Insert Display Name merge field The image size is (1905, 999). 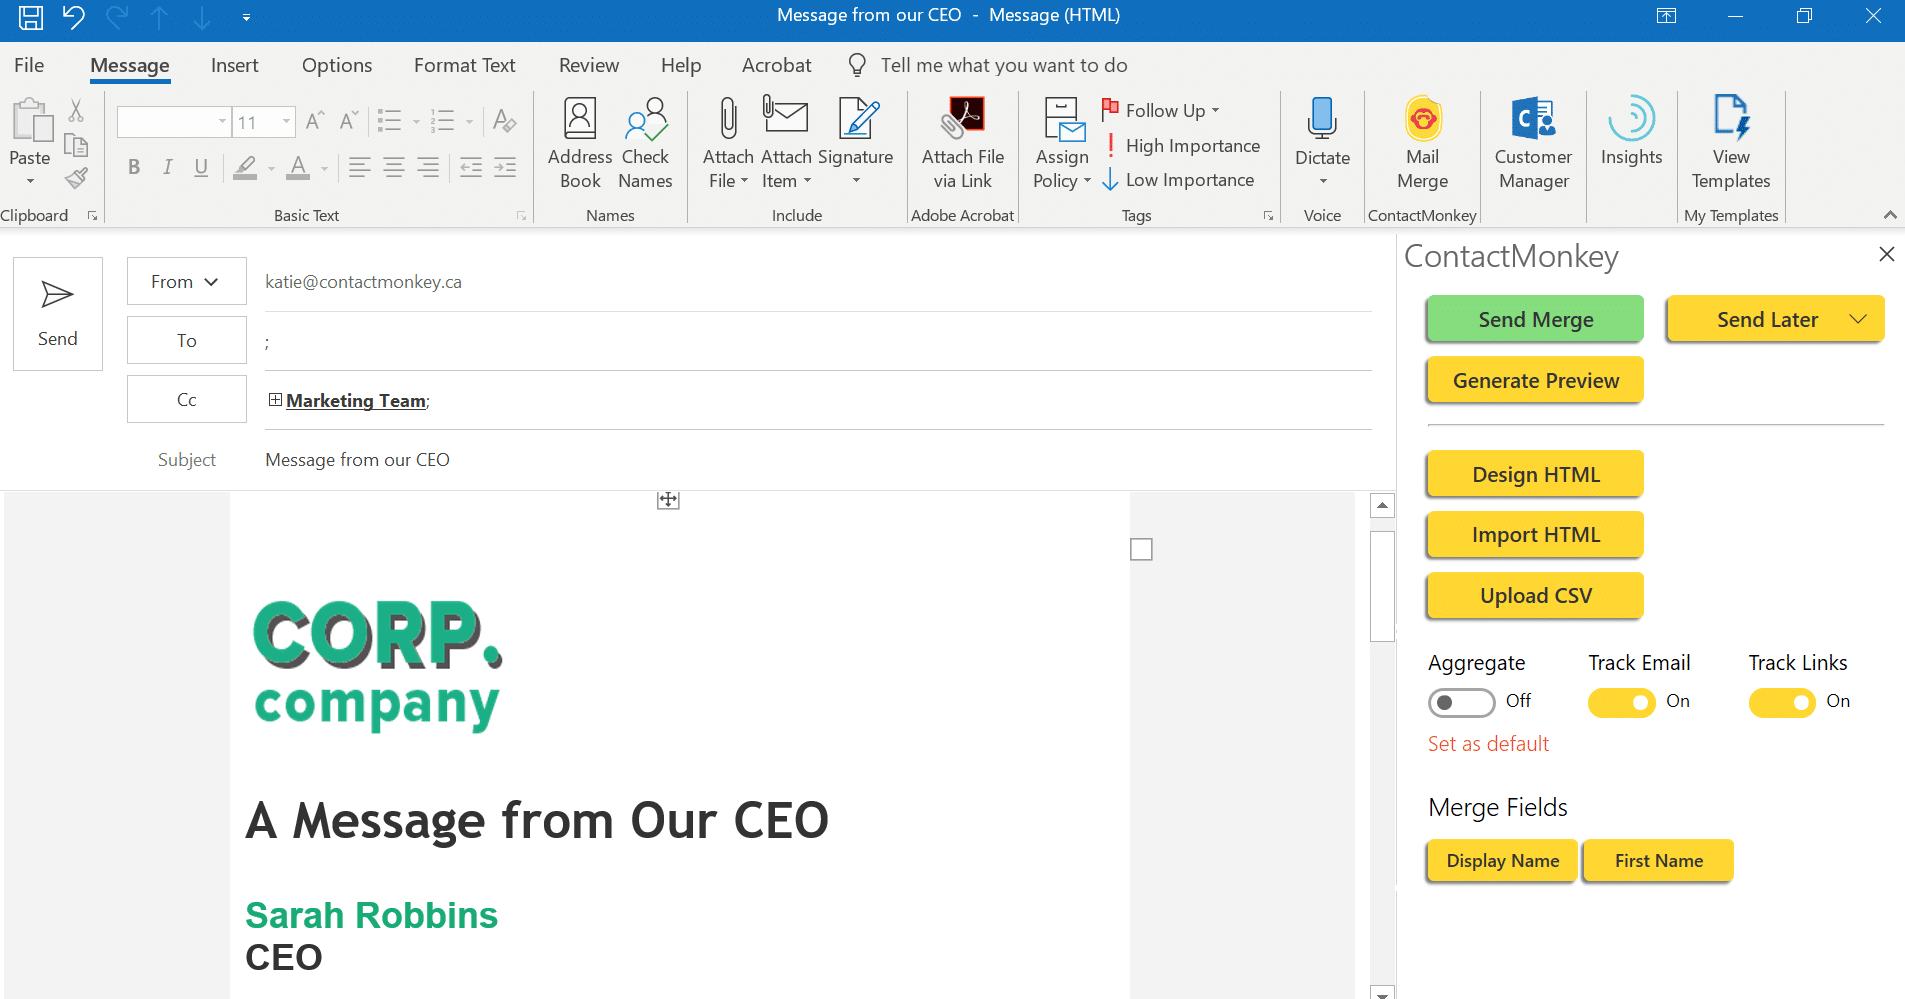1502,861
